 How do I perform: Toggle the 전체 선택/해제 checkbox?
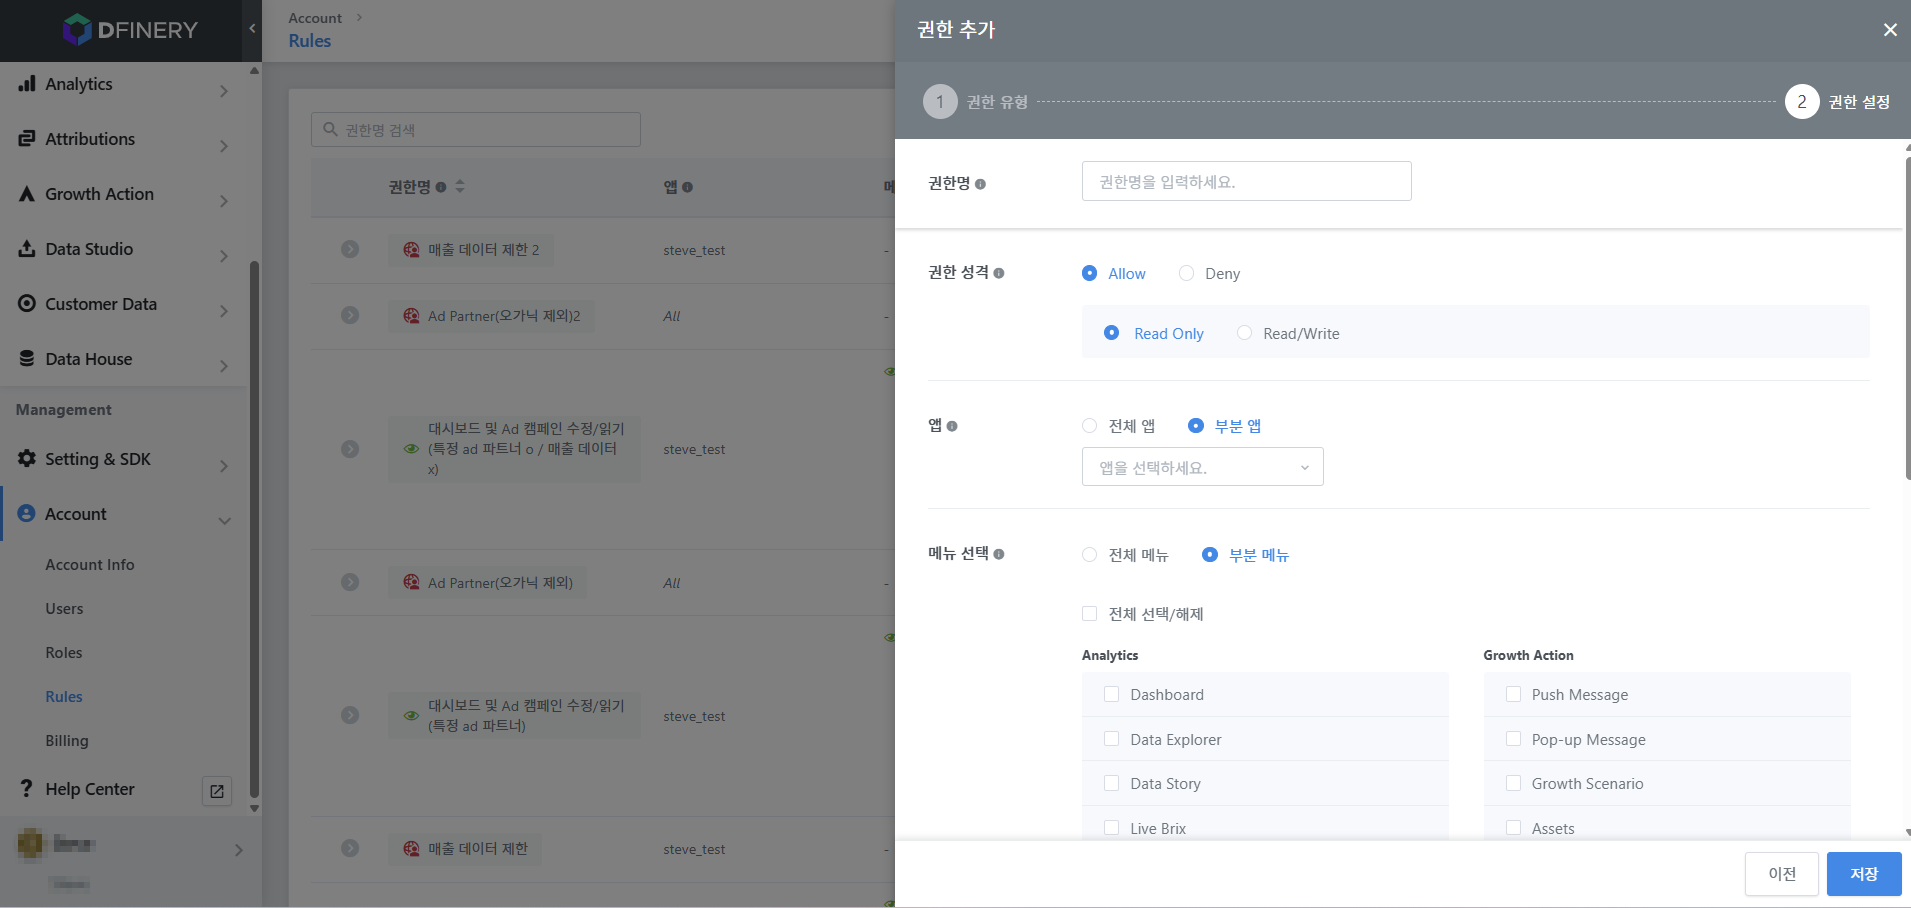tap(1090, 614)
